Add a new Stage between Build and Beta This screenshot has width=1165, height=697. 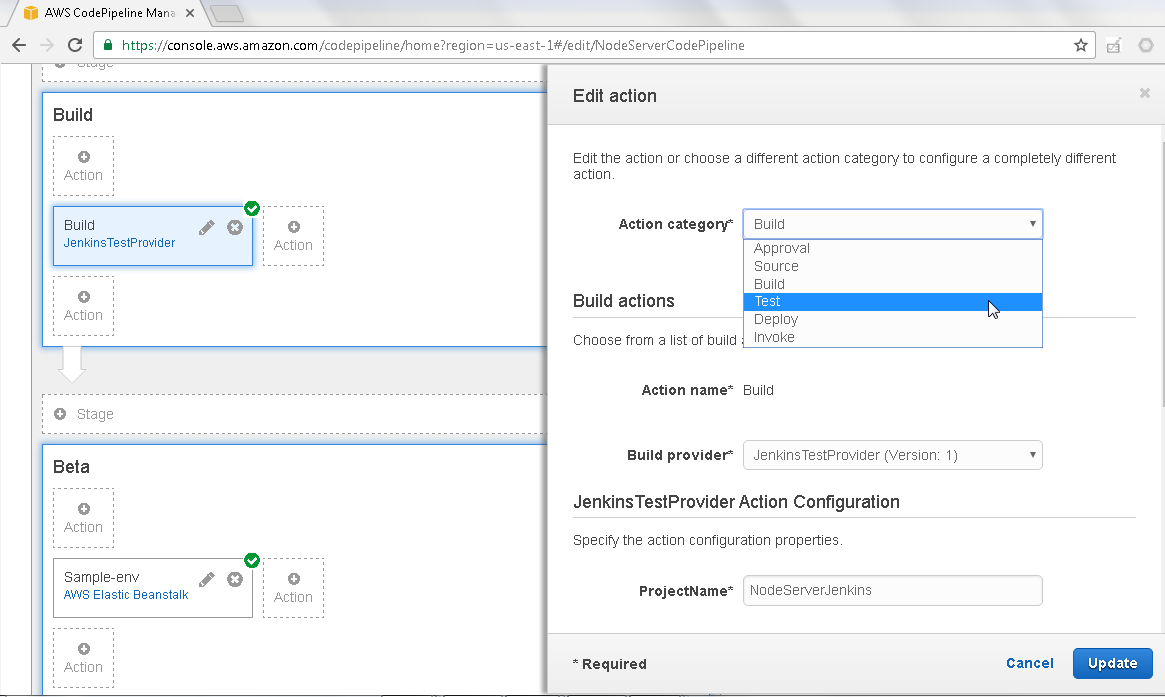point(294,414)
